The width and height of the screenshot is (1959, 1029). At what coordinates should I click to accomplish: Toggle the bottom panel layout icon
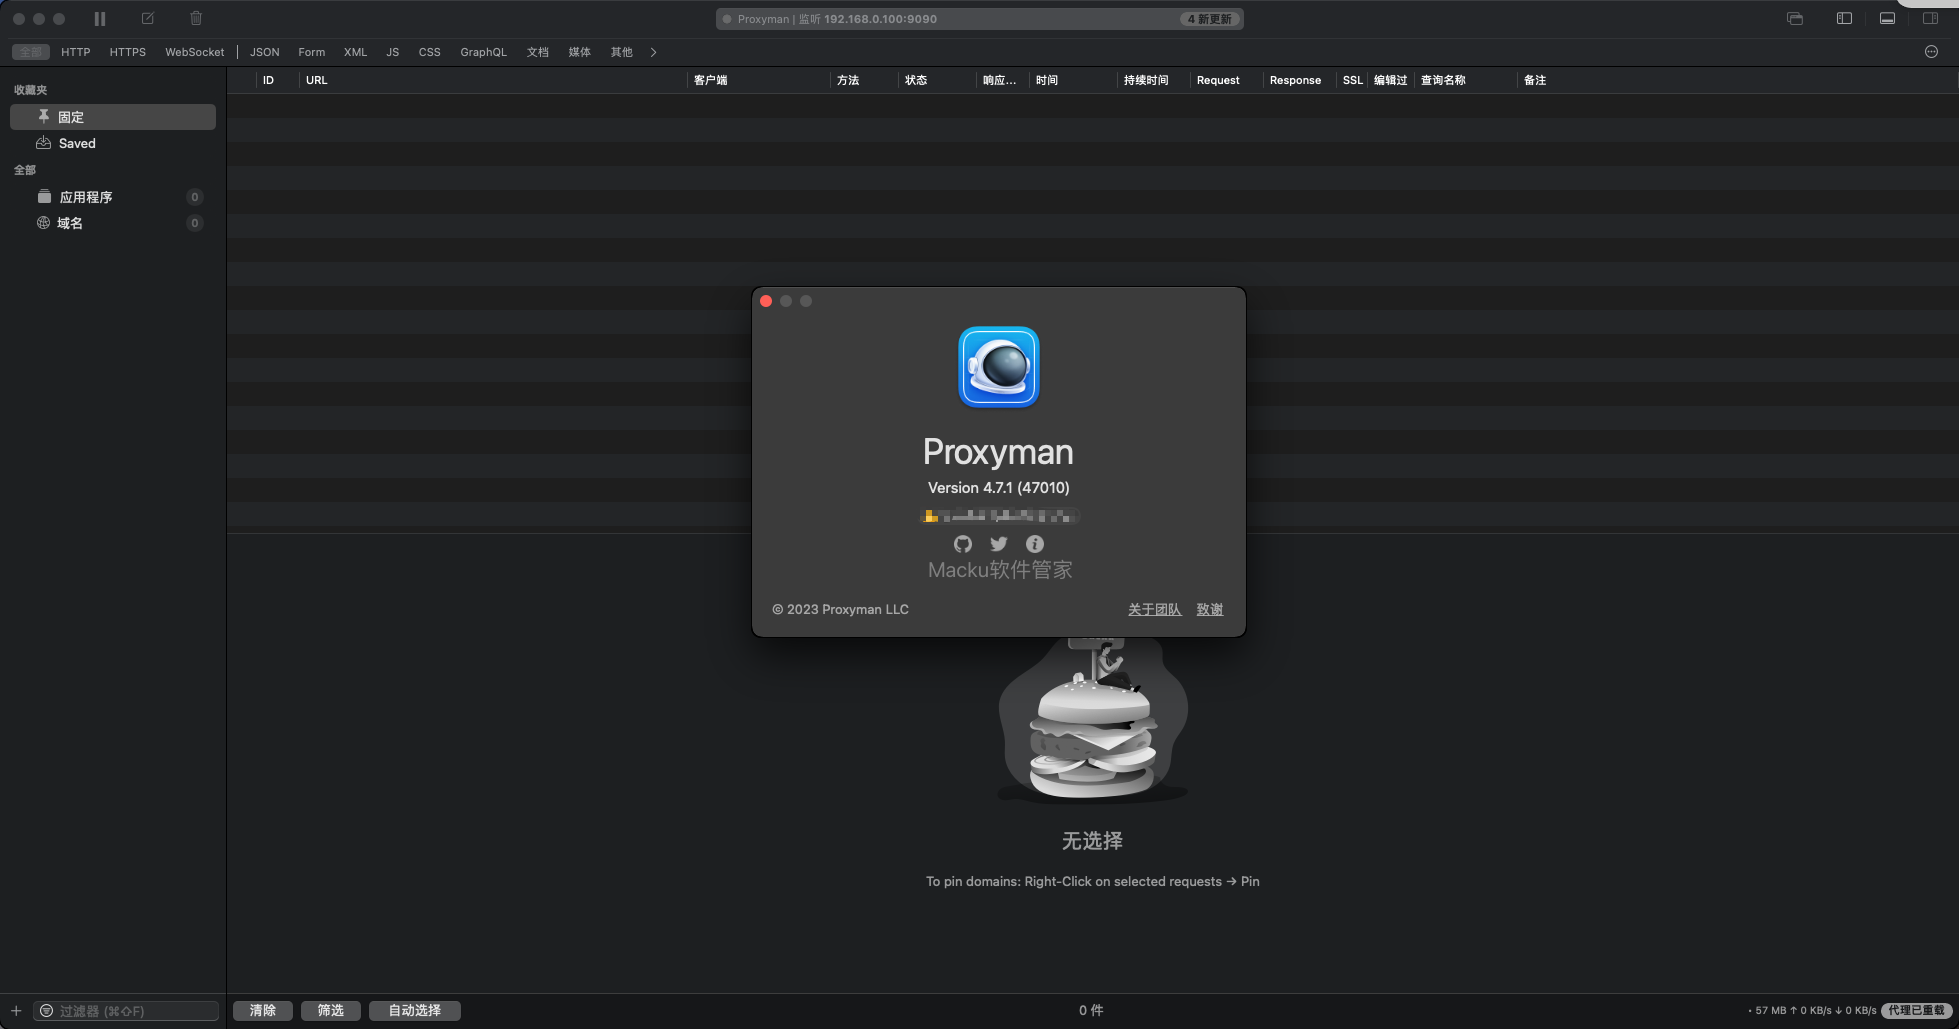tap(1887, 19)
